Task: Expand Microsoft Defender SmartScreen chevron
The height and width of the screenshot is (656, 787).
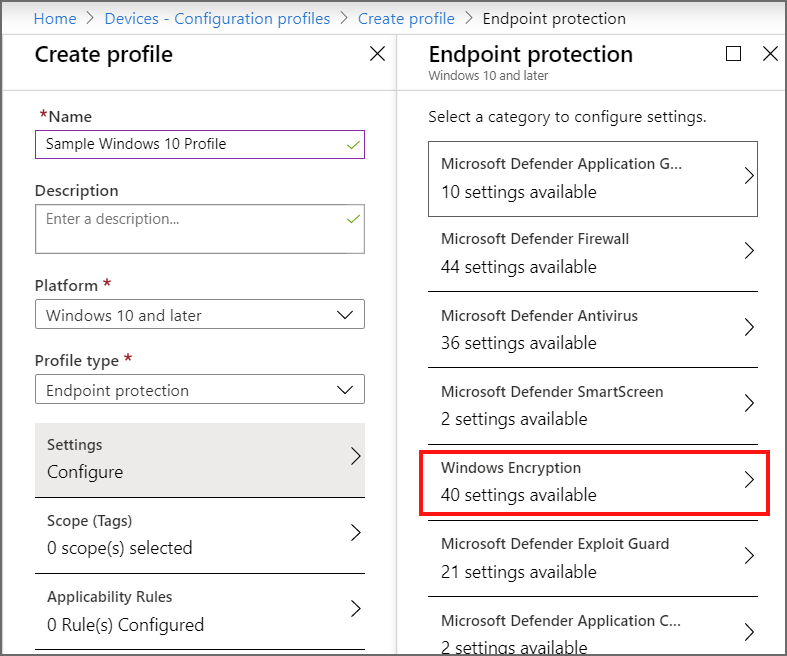Action: [x=749, y=404]
